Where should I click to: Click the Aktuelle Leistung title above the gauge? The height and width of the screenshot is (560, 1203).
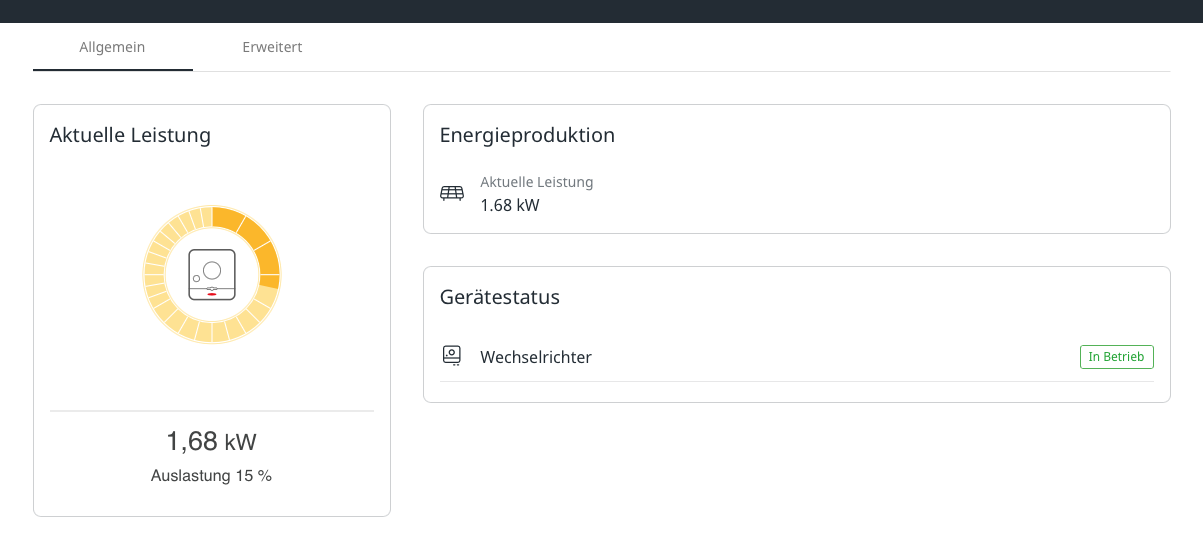coord(130,135)
